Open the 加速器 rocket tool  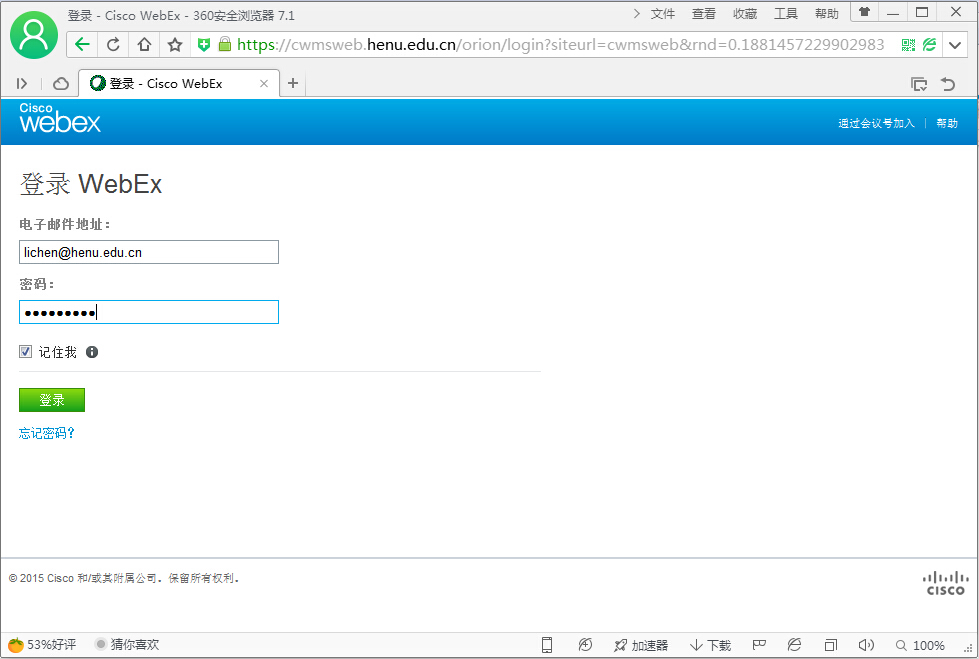click(x=641, y=645)
